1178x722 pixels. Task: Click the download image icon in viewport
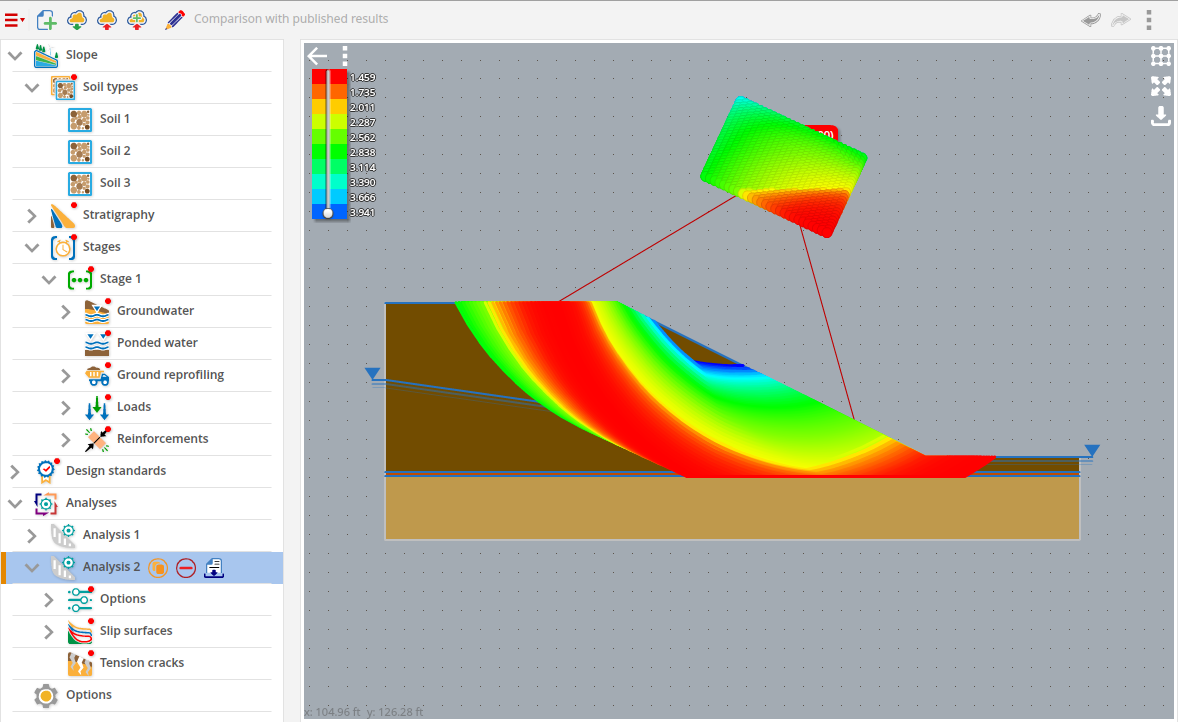pyautogui.click(x=1160, y=116)
